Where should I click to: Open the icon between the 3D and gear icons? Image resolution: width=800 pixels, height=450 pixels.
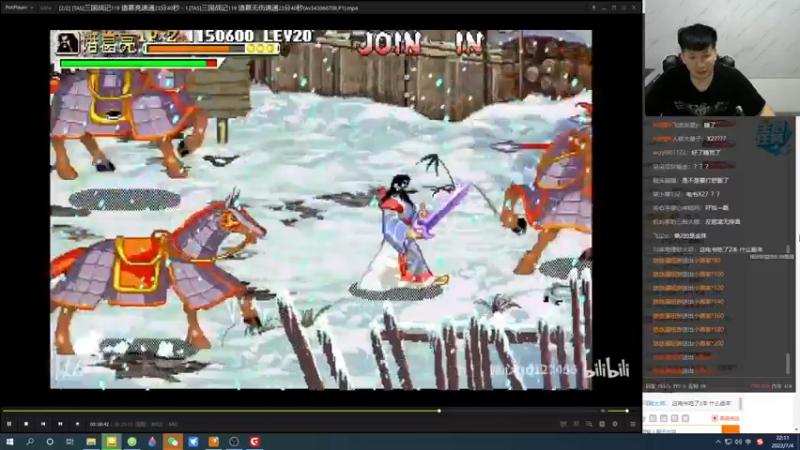click(589, 424)
